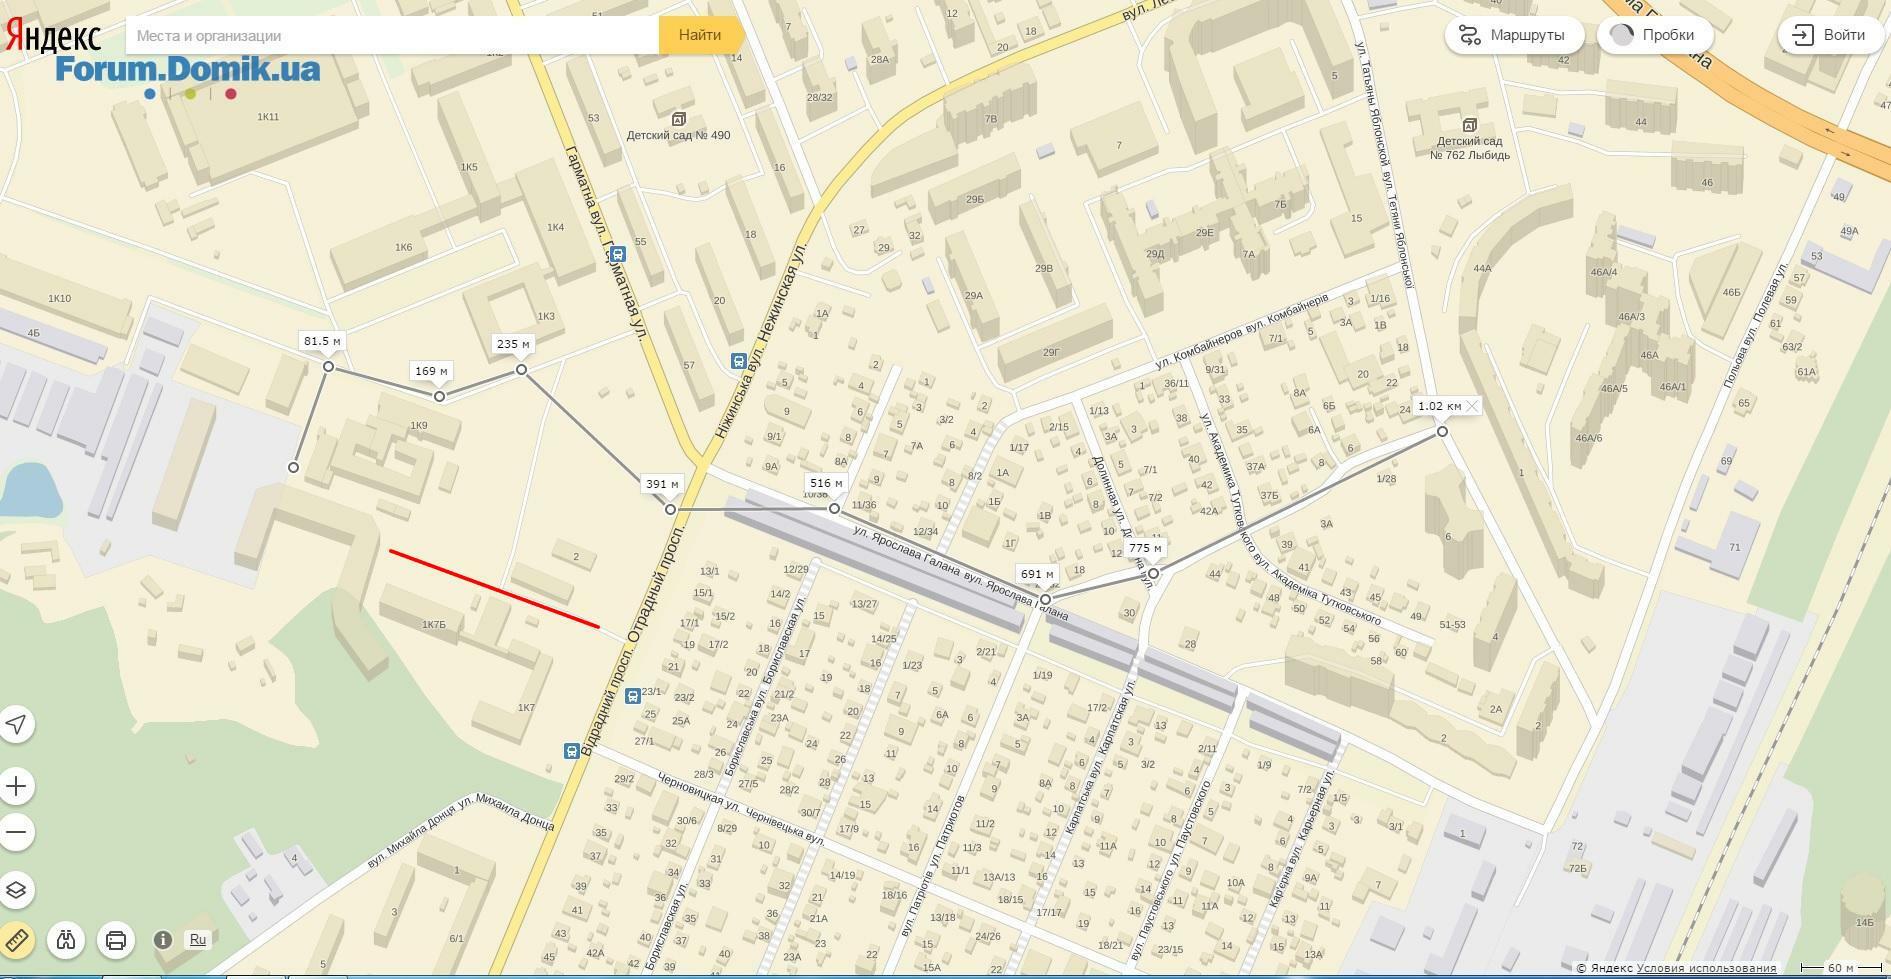Click the my location arrow icon

[x=16, y=724]
